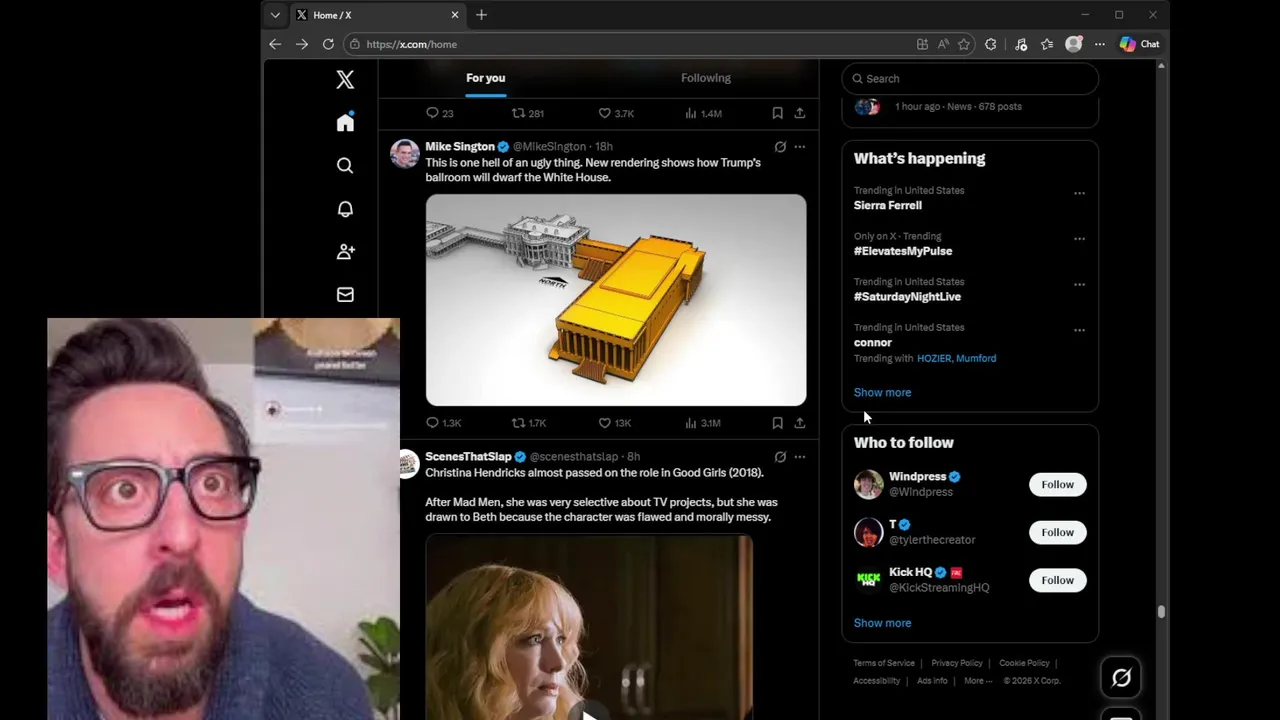Image resolution: width=1280 pixels, height=720 pixels.
Task: Select the Home / X browser tab
Action: point(377,15)
